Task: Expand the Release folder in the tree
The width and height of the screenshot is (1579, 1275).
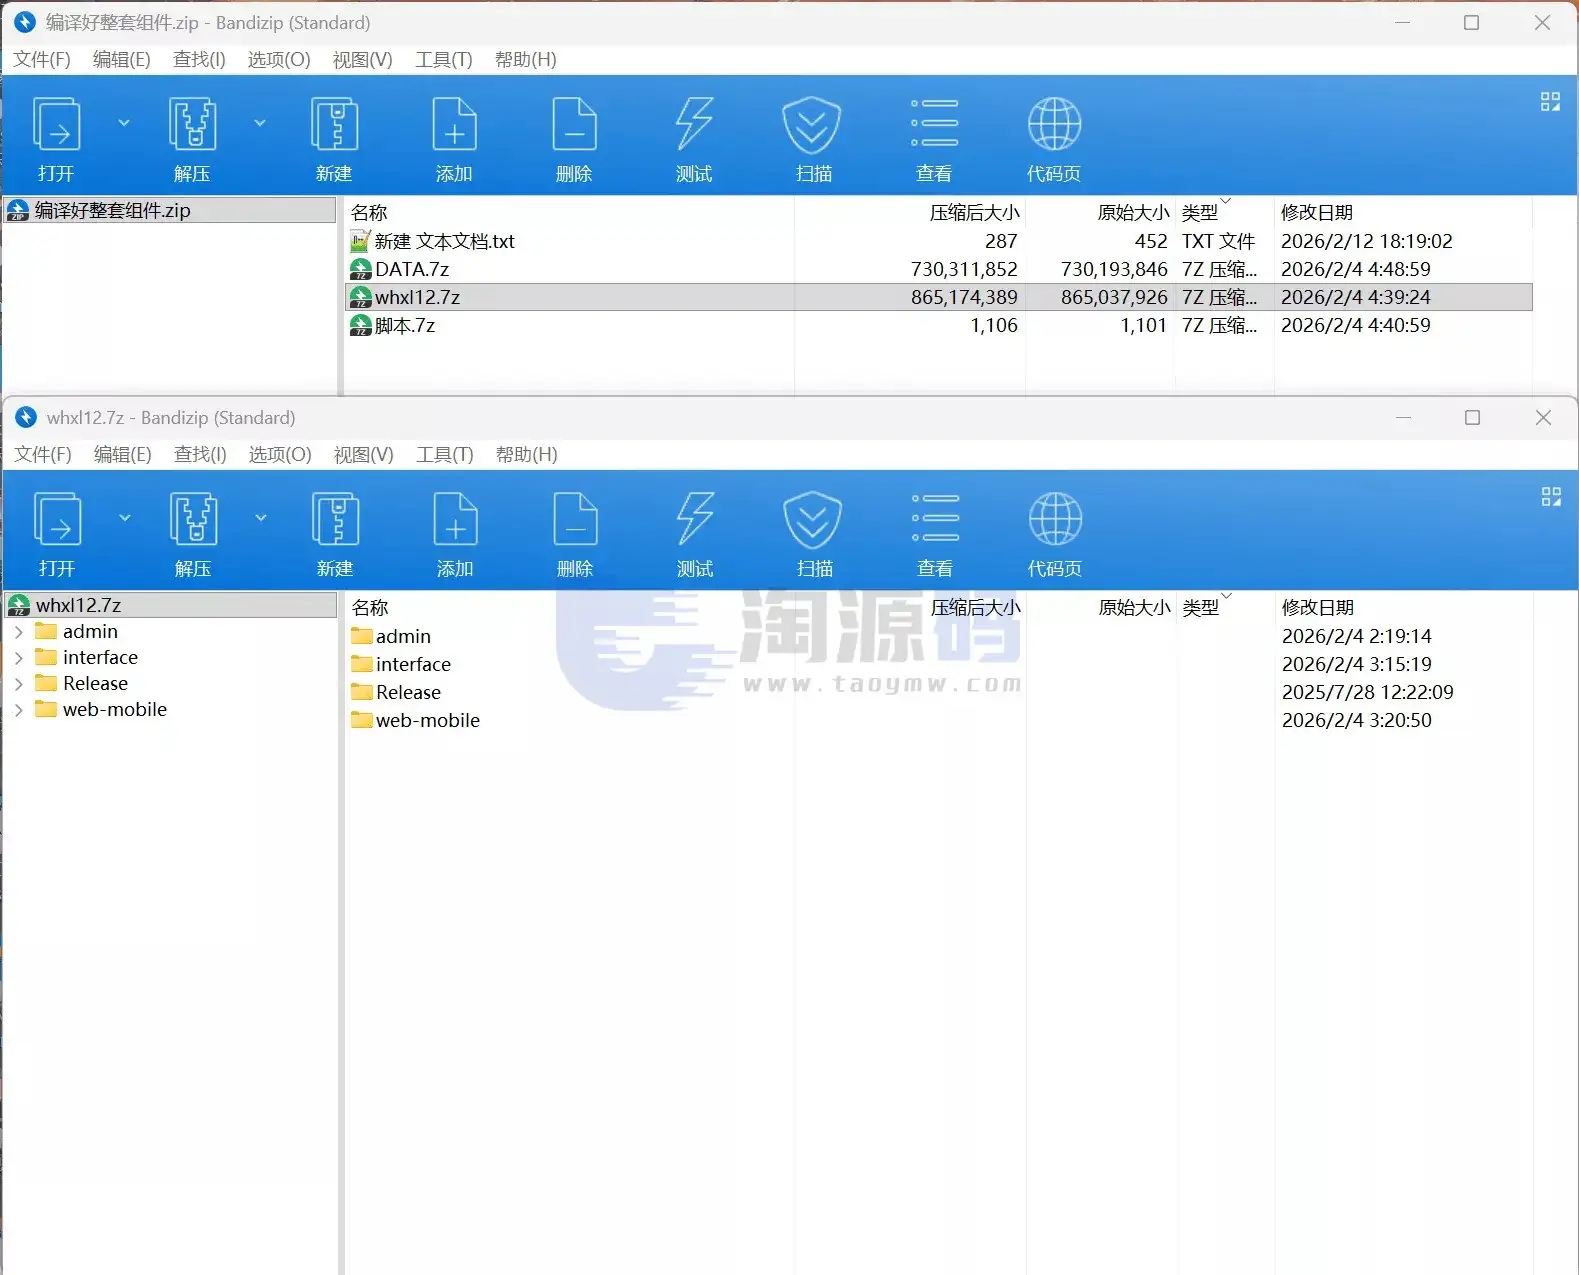Action: pos(18,684)
